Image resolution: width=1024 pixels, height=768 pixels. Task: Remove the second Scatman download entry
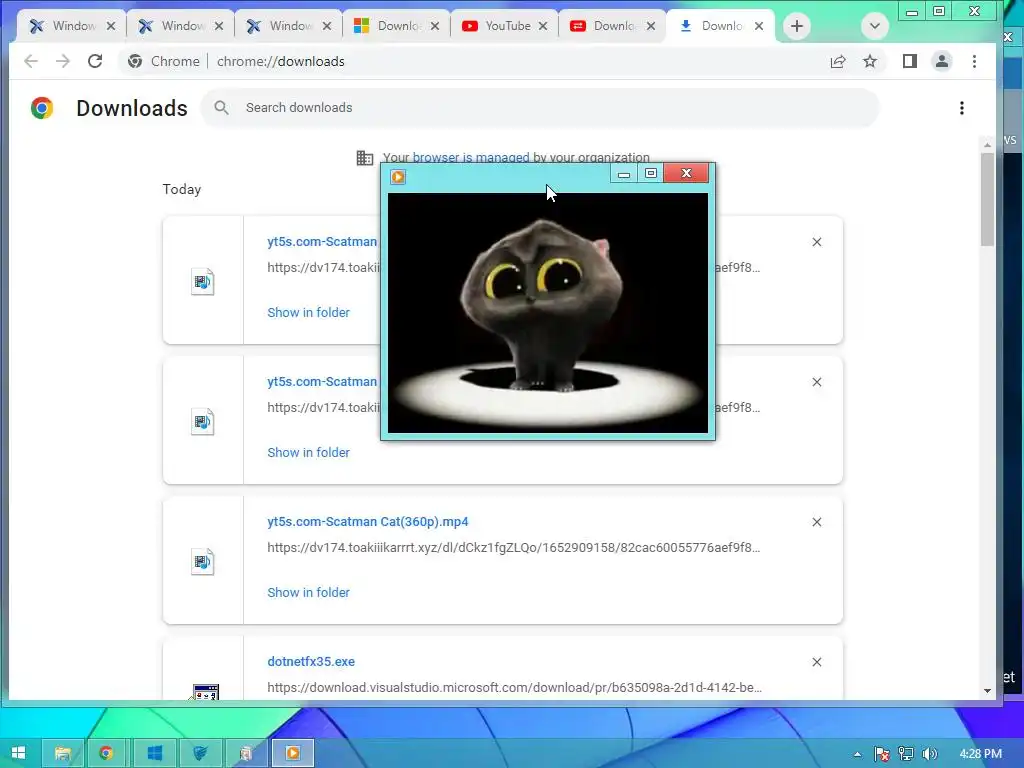(x=817, y=382)
